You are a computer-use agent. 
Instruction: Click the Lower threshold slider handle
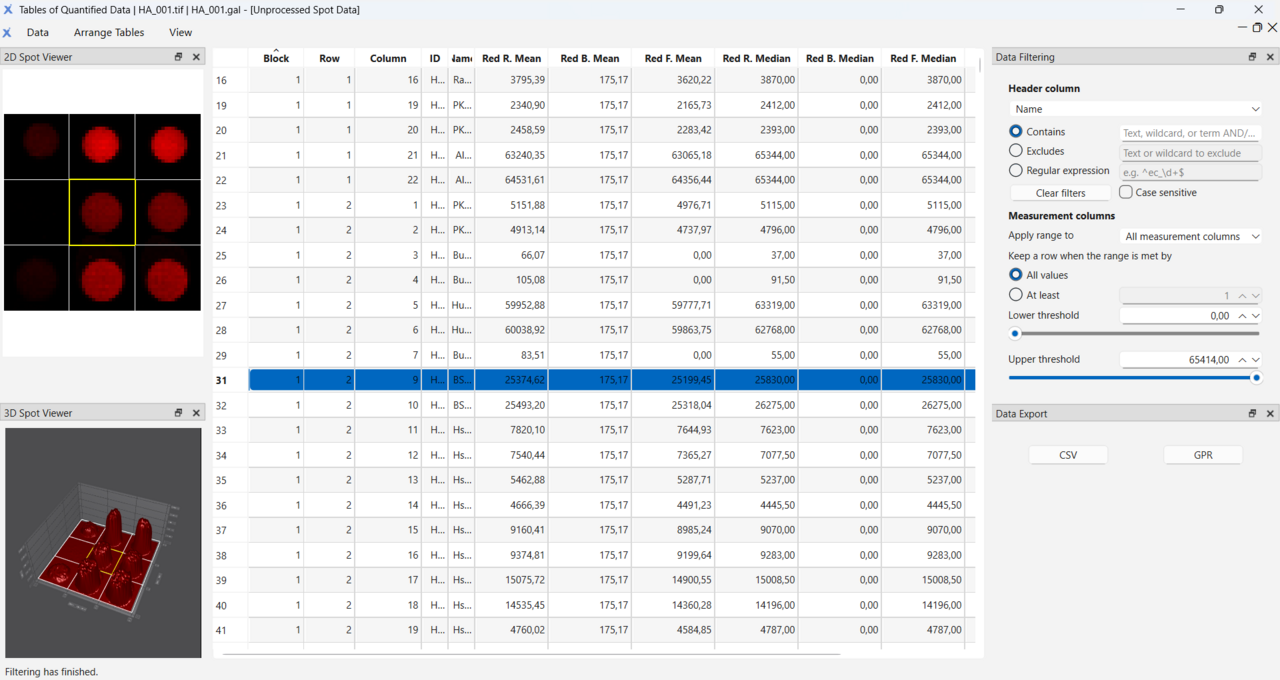1015,334
